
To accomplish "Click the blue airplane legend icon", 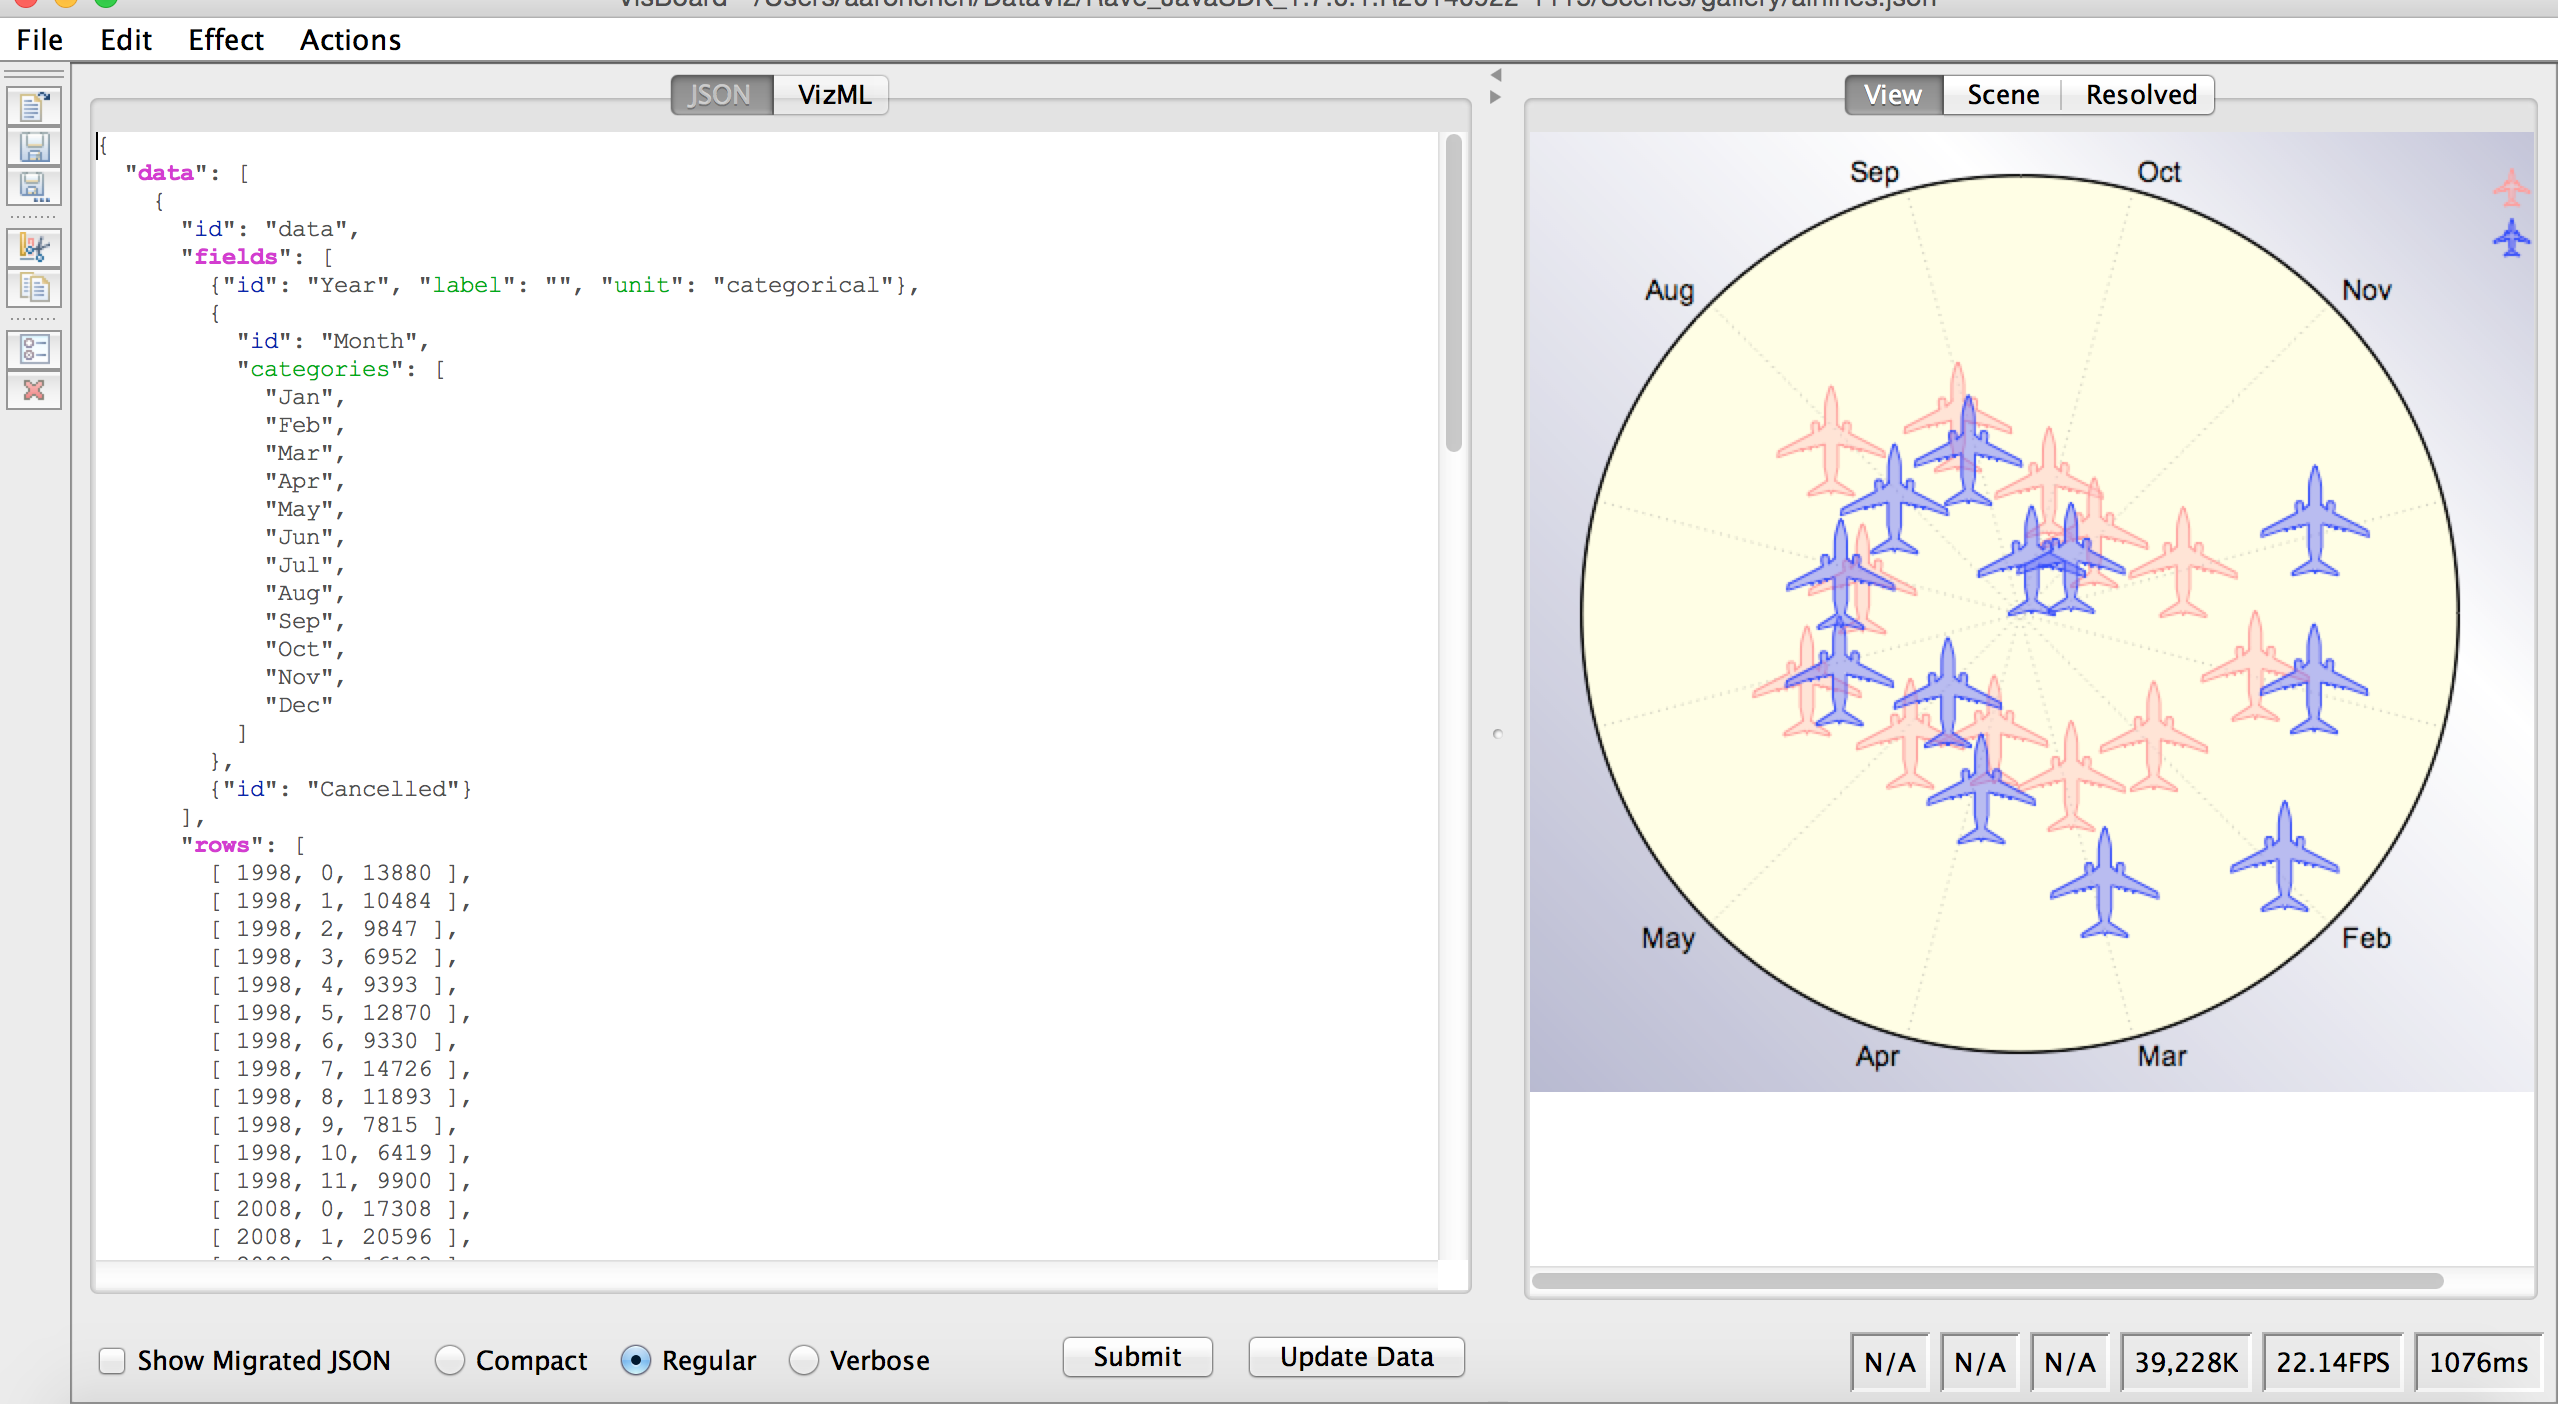I will 2510,239.
